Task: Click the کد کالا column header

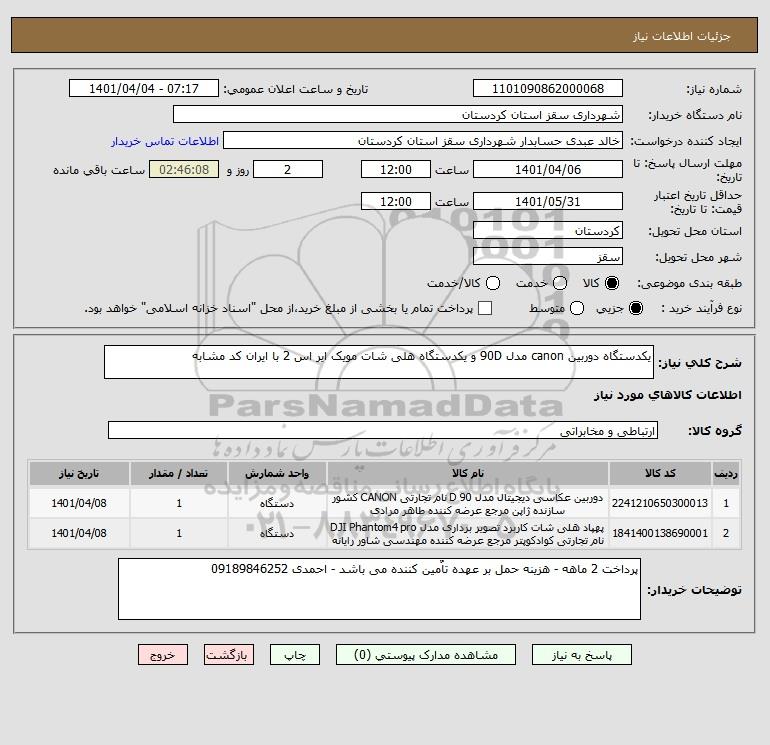Action: point(660,473)
